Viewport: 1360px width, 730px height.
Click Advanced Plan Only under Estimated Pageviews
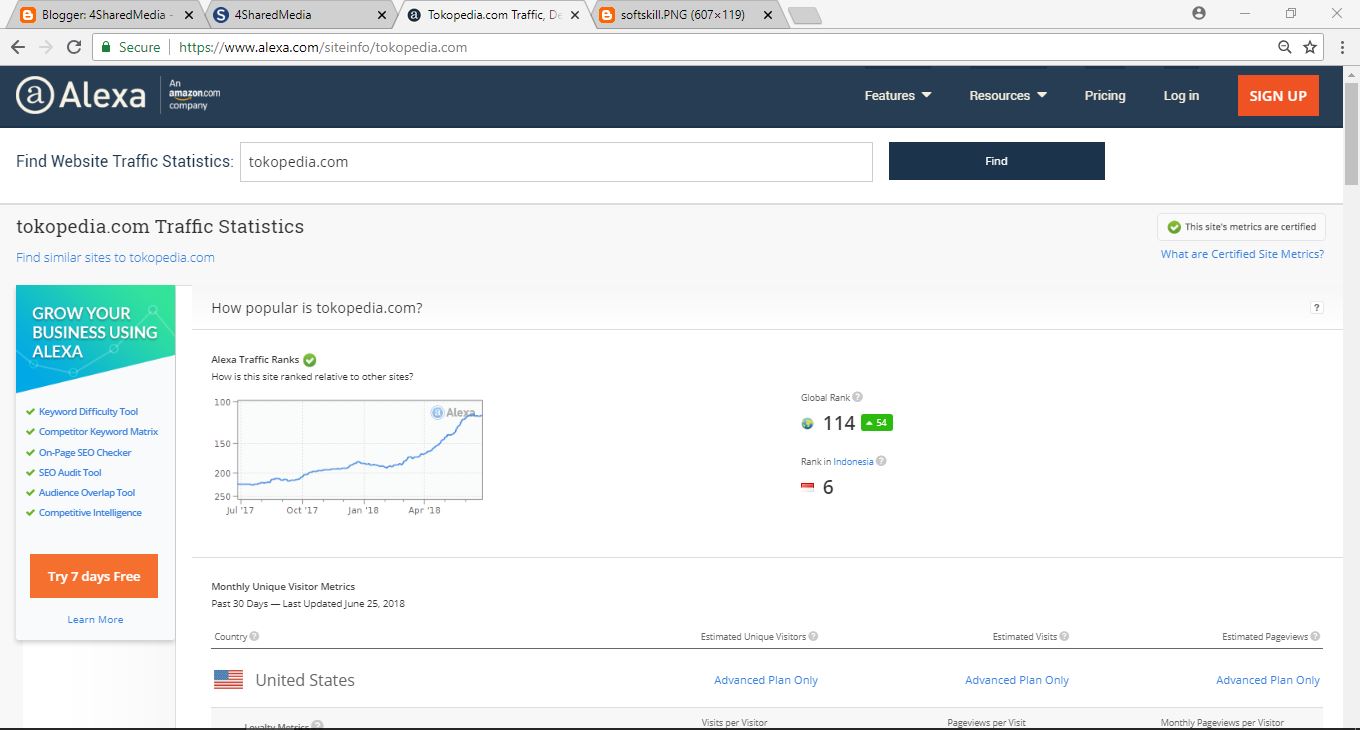coord(1268,680)
